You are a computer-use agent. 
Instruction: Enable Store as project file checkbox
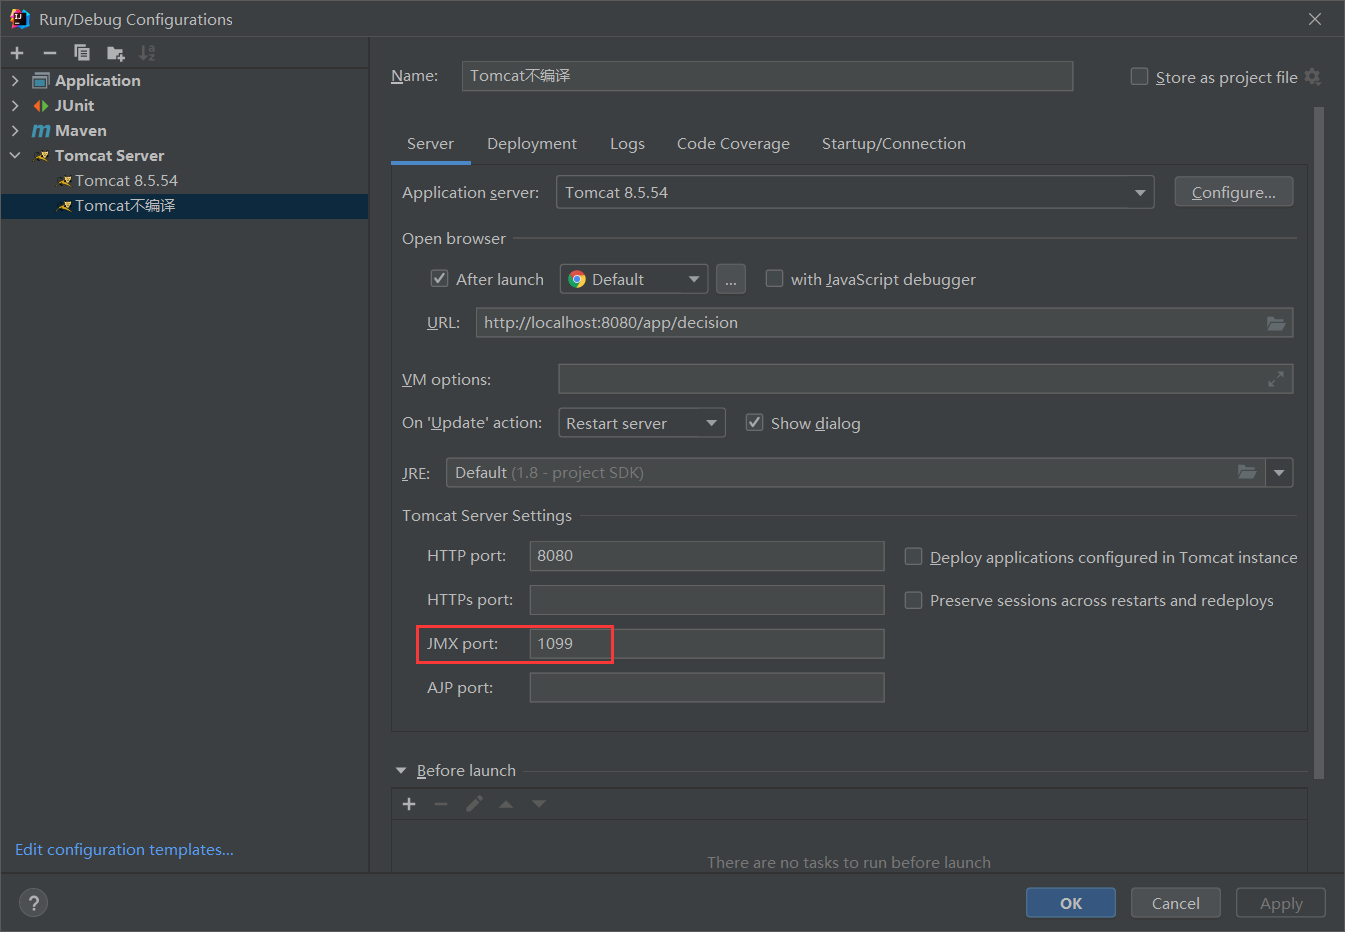click(1139, 77)
